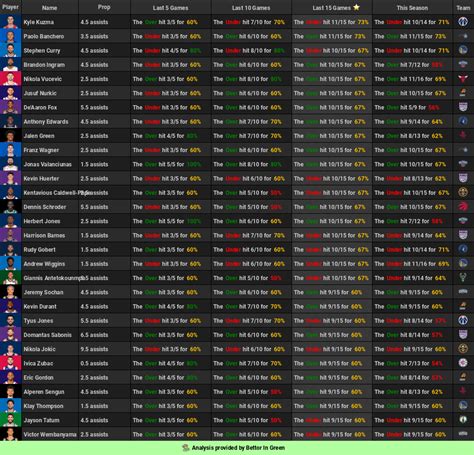Image resolution: width=474 pixels, height=455 pixels.
Task: Click the Clippers logo in Ivica Zubac's row
Action: point(463,363)
